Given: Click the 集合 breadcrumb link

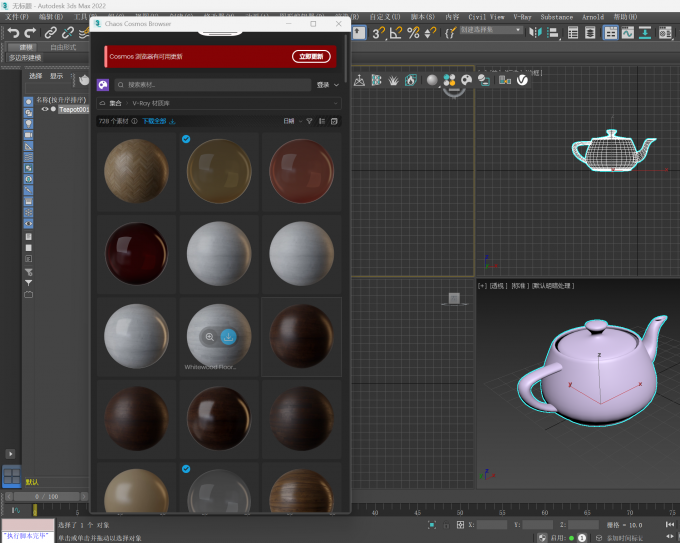Looking at the screenshot, I should (x=115, y=103).
